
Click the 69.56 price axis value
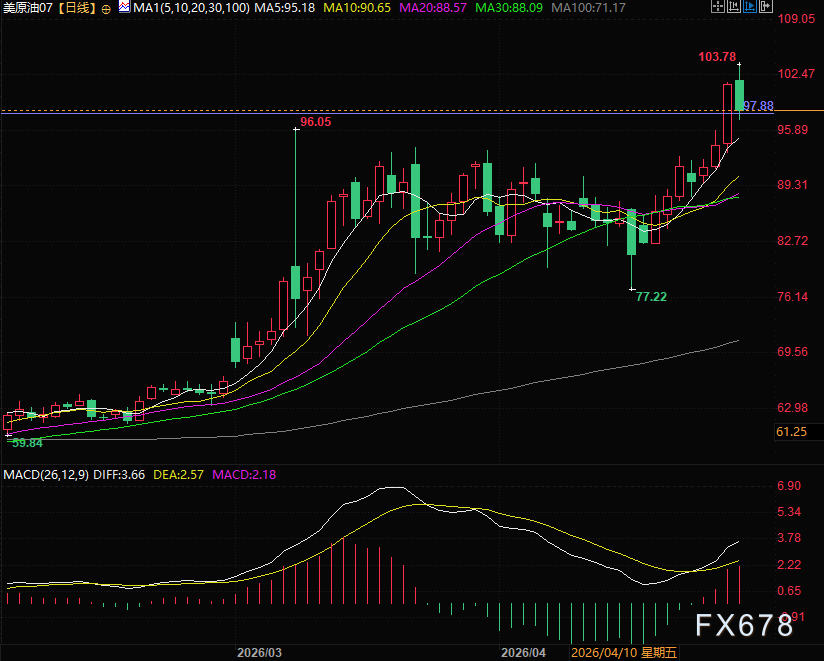pyautogui.click(x=792, y=352)
